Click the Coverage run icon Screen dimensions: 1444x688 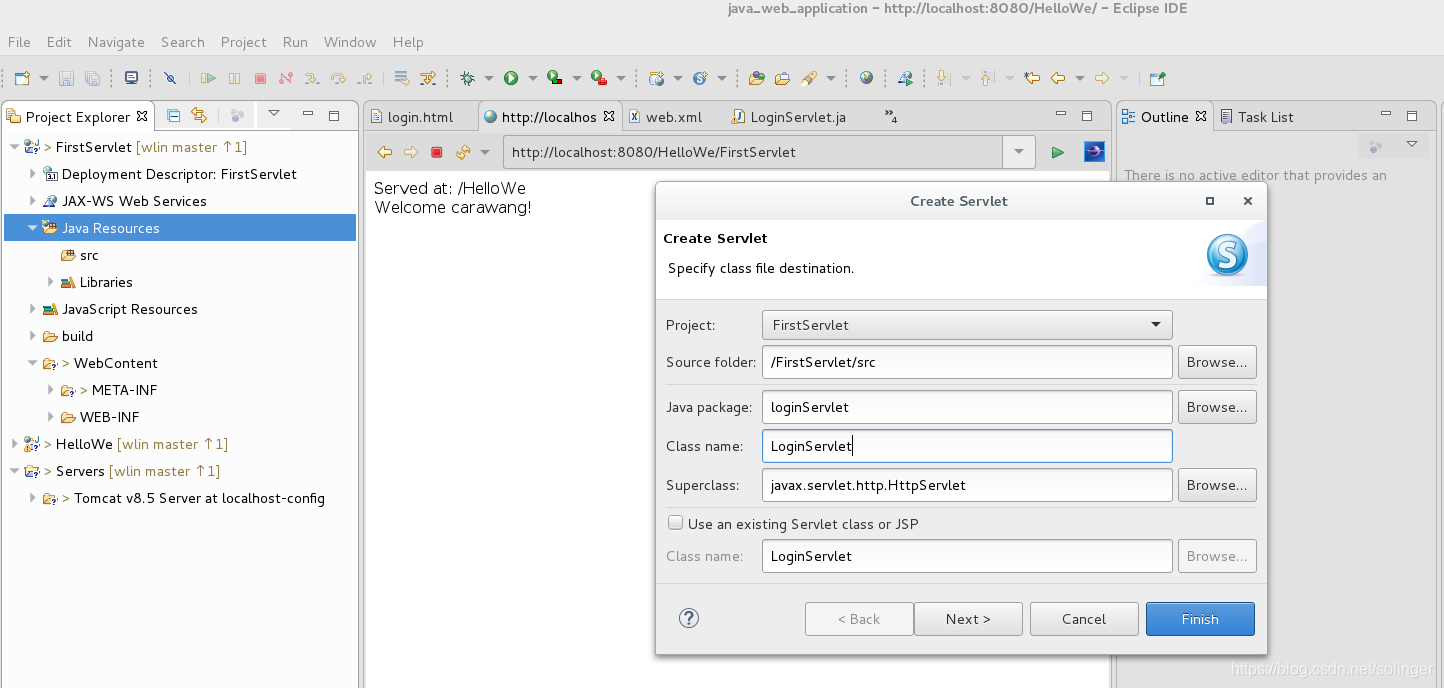554,78
